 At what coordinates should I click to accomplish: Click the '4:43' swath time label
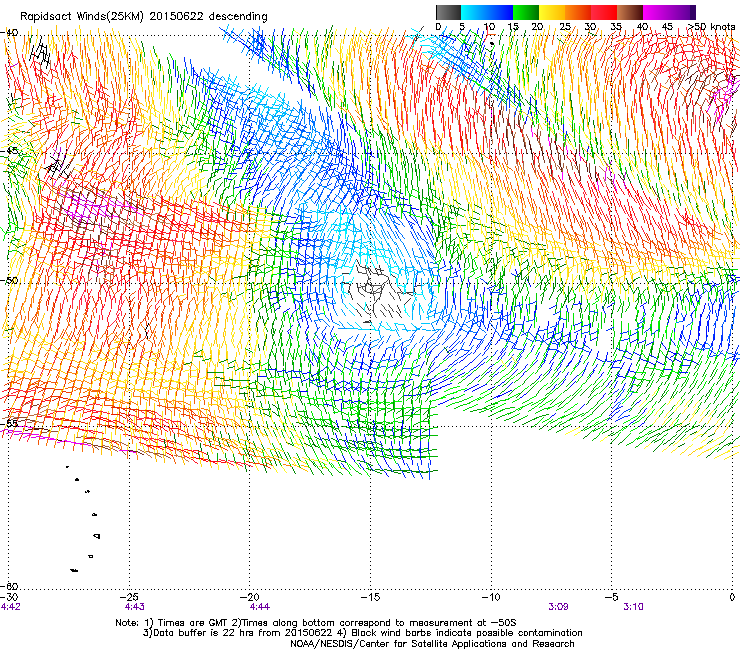(135, 607)
